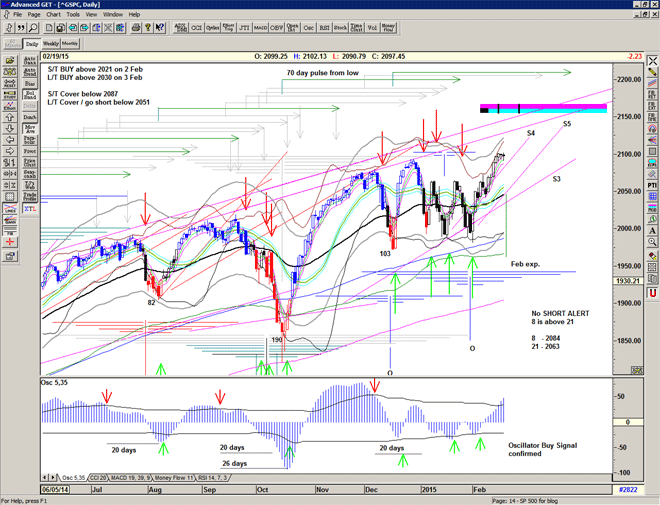Switch to the Weekly timeframe
660x505 pixels.
pos(50,44)
